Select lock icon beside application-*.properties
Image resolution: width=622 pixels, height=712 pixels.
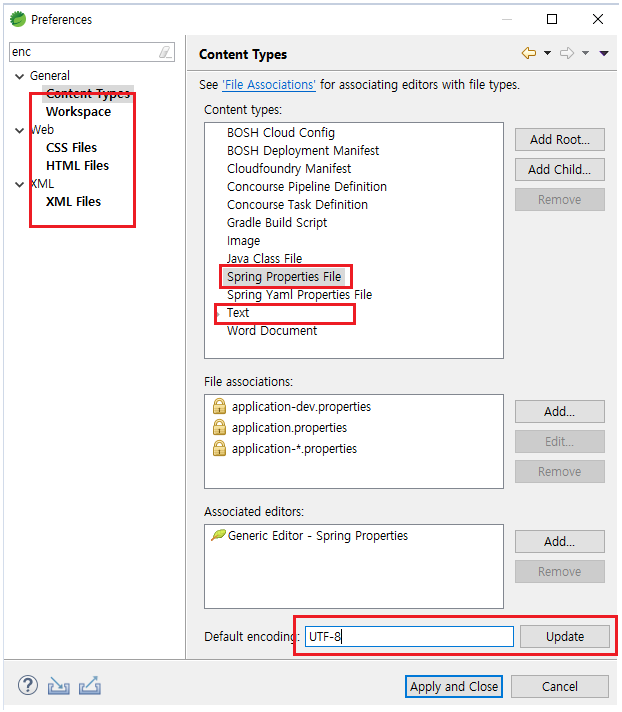[x=219, y=448]
